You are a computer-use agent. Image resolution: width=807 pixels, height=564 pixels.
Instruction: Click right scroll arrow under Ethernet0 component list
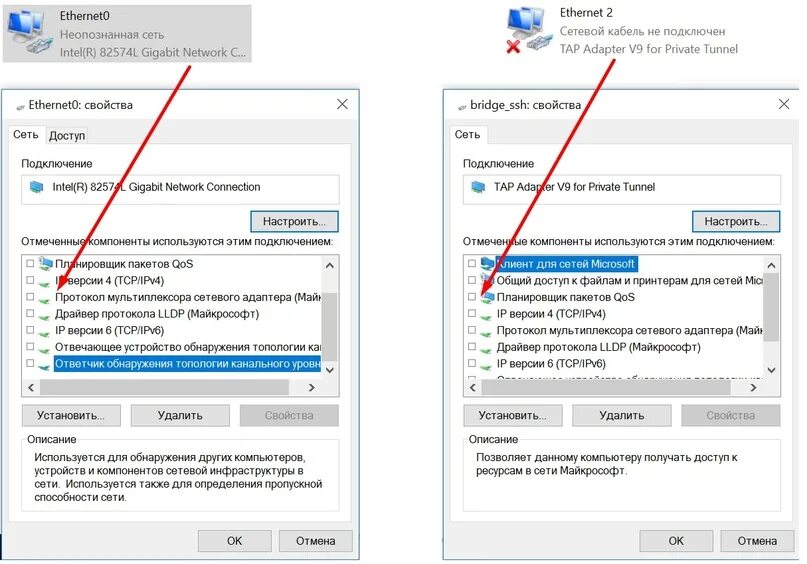point(311,387)
